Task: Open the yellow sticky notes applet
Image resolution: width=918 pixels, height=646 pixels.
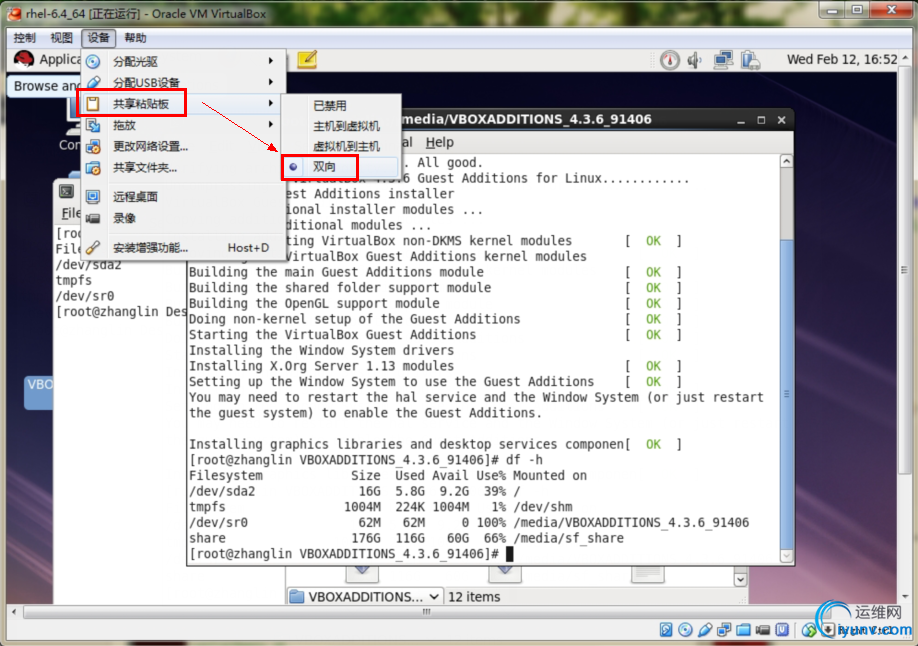Action: pos(307,60)
